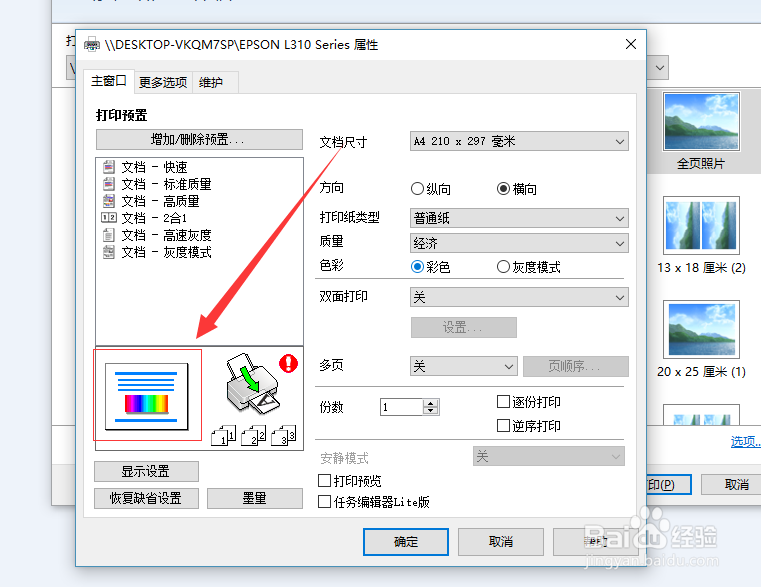The image size is (761, 587).
Task: Click the printer icon in the title bar
Action: point(92,45)
